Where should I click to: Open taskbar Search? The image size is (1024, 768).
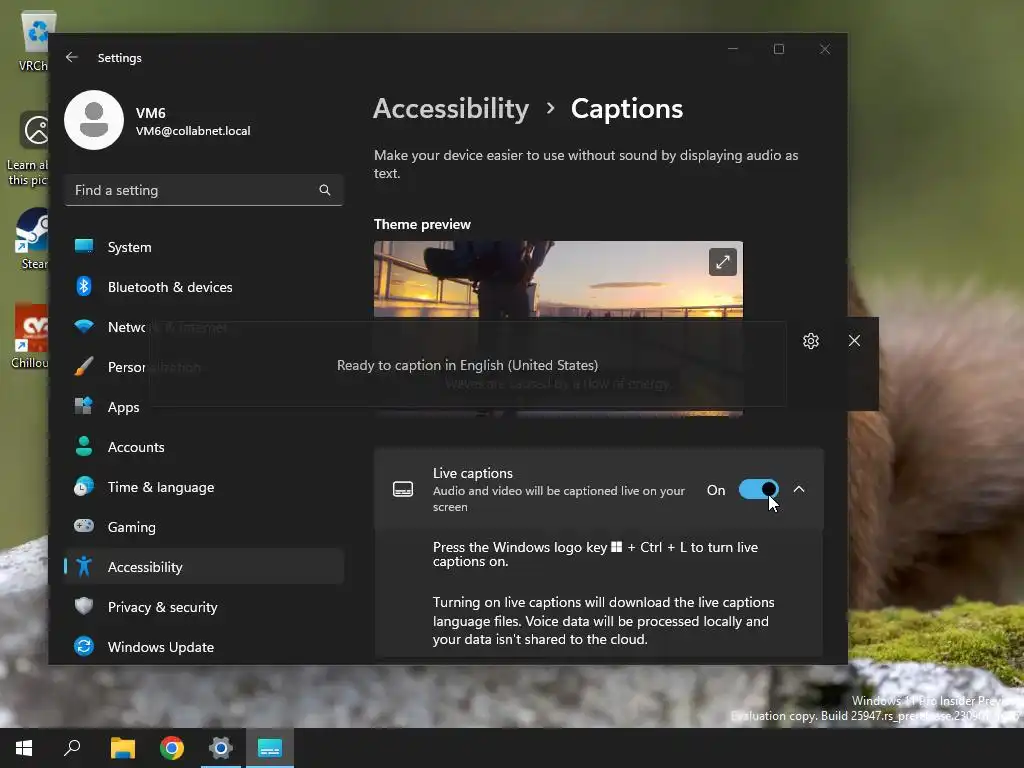click(72, 748)
